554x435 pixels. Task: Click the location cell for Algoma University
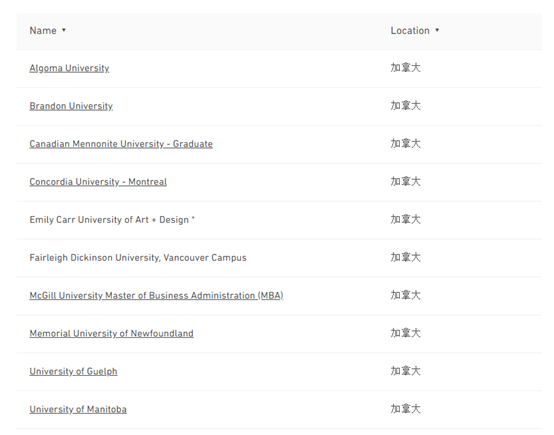[405, 68]
